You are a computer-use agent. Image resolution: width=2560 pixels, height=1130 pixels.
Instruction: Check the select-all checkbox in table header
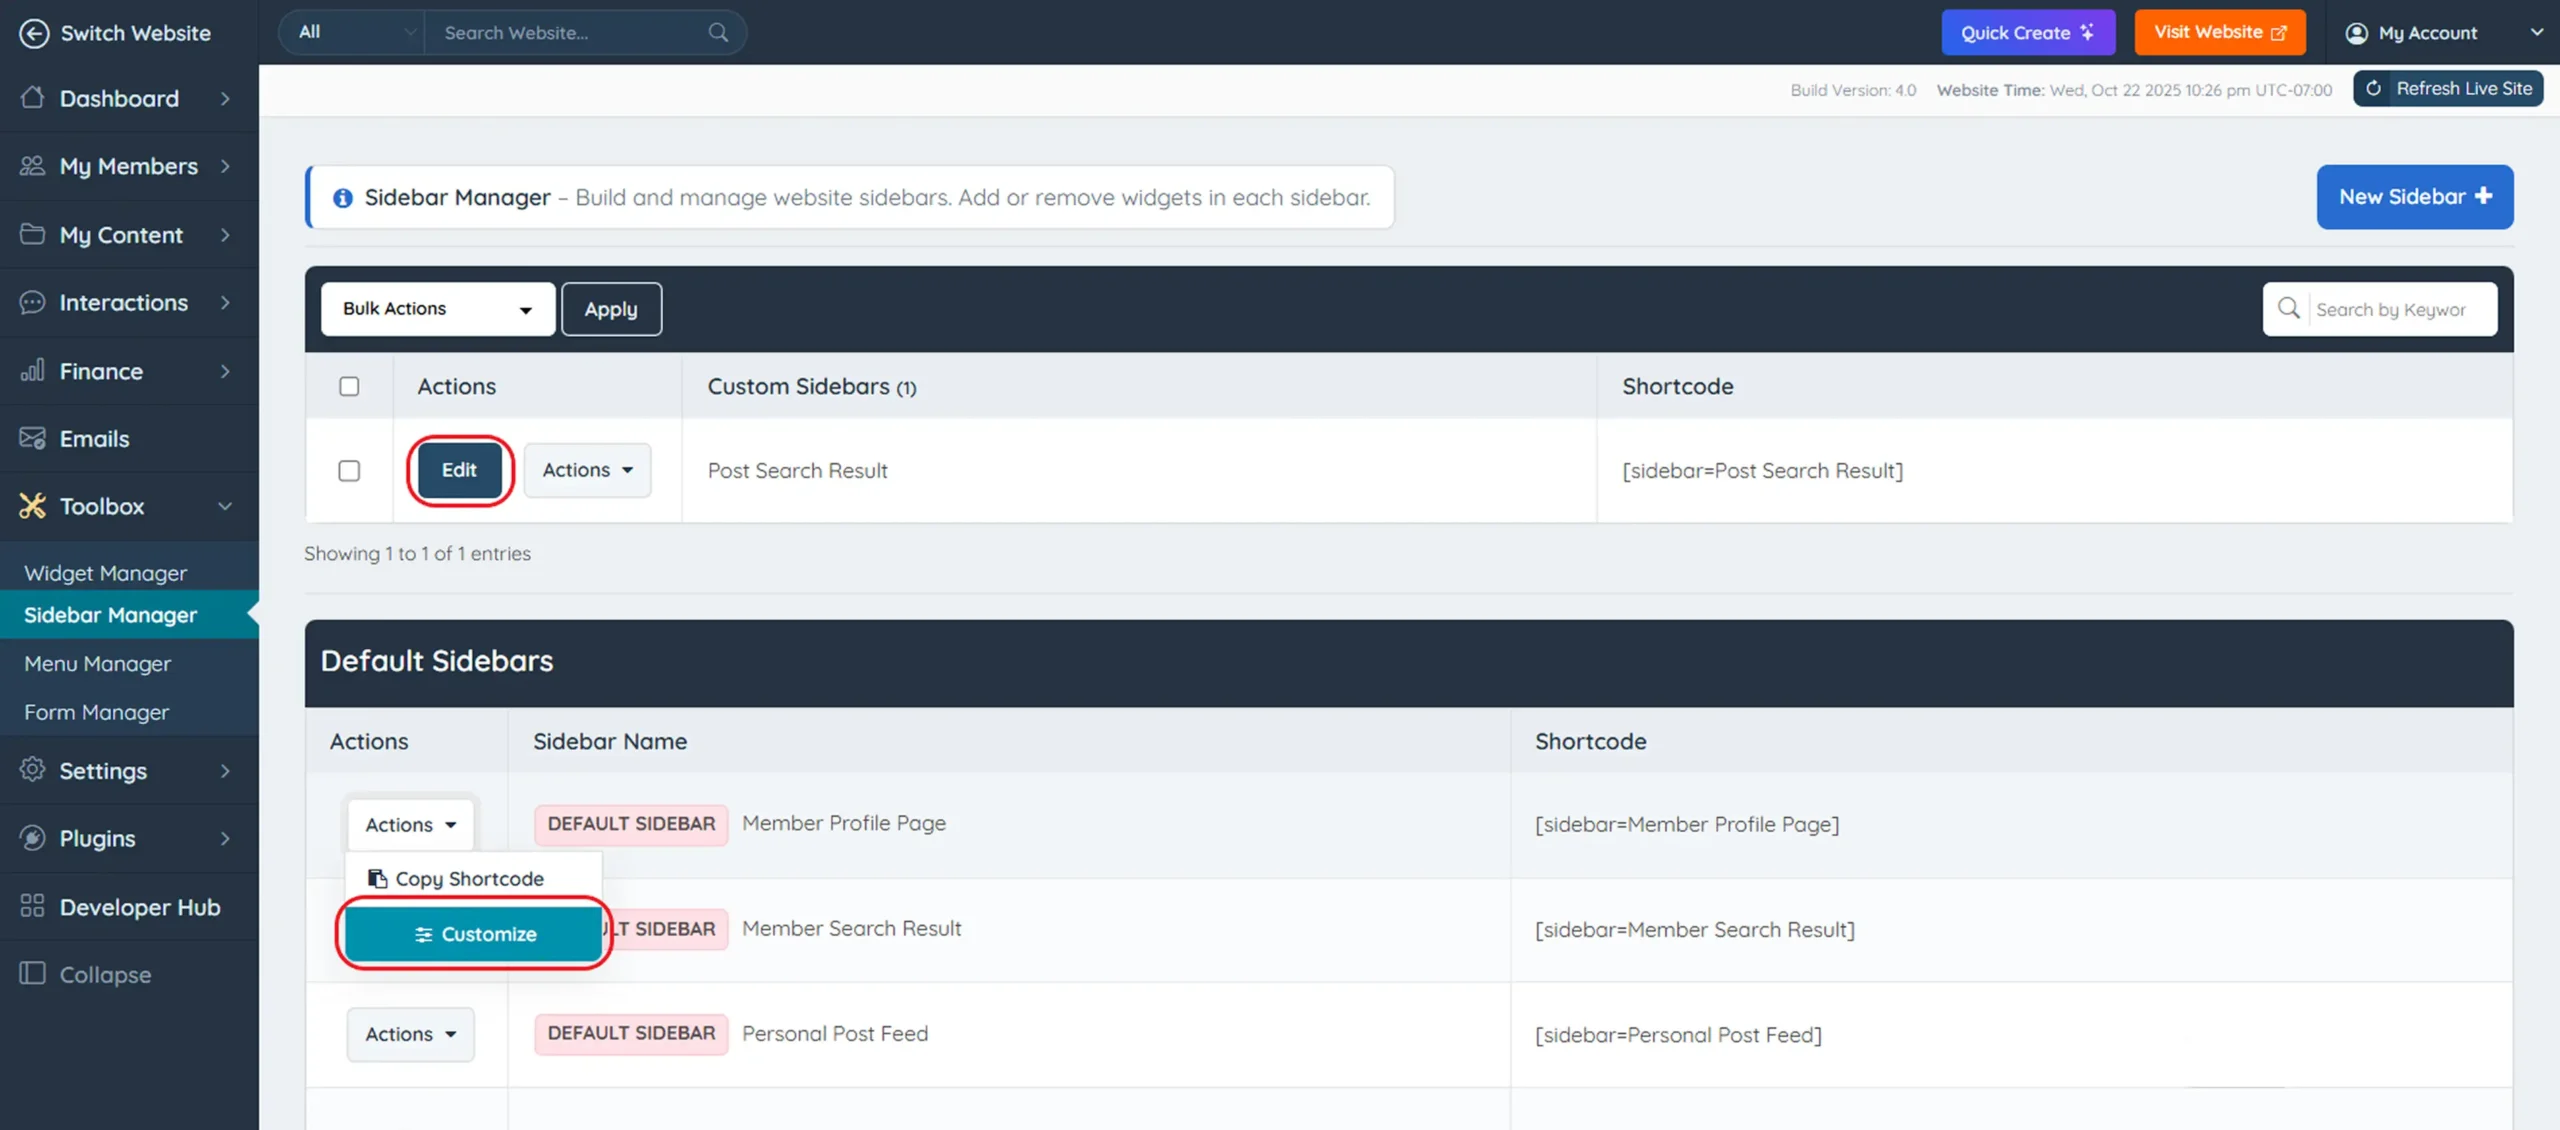pos(349,386)
